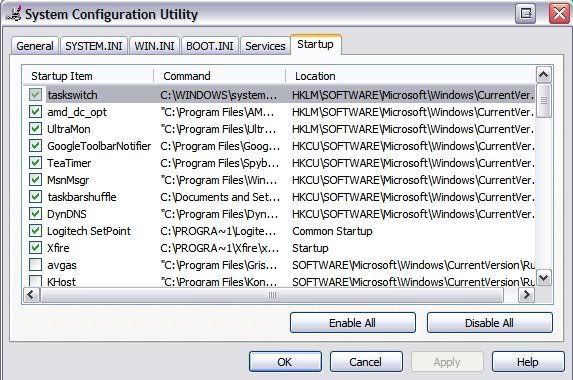Uncheck Logitech SetPoint checkbox
573x380 pixels.
point(35,231)
